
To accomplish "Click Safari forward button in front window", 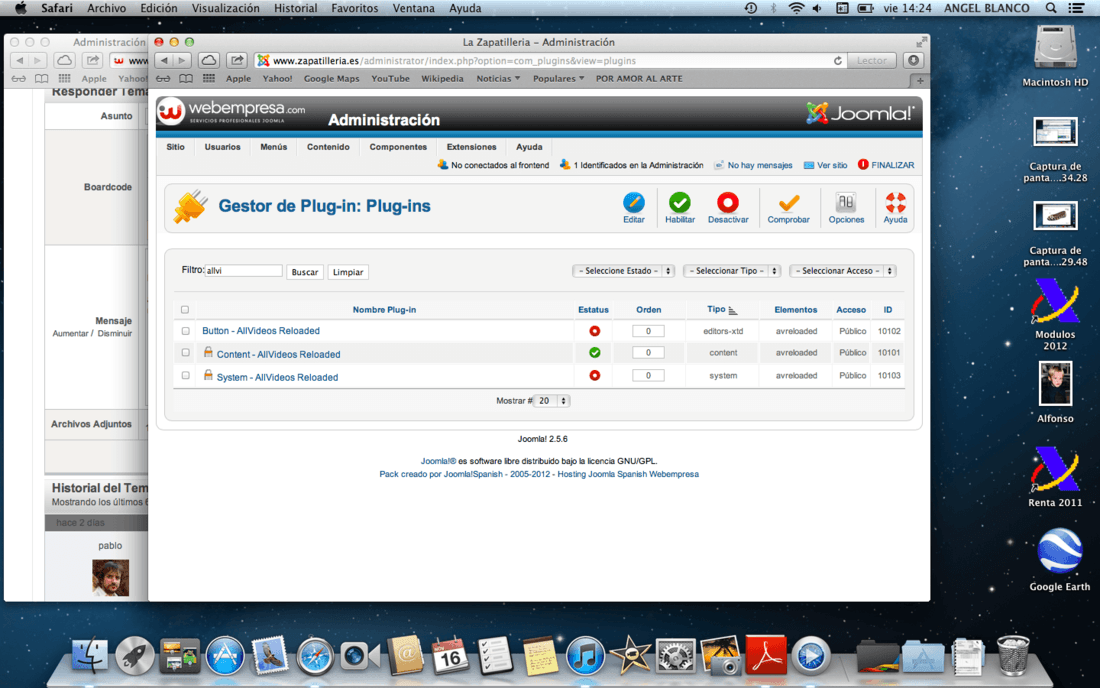I will 182,60.
